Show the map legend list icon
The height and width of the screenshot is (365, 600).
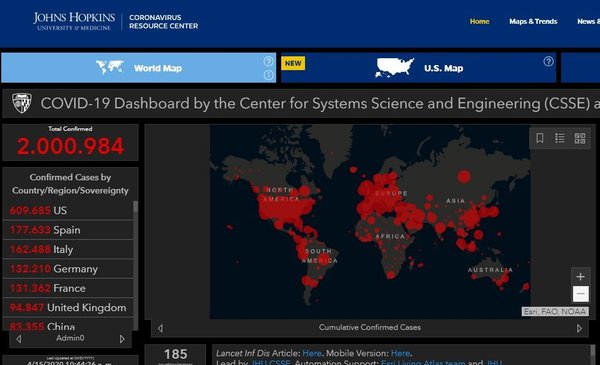(x=560, y=138)
